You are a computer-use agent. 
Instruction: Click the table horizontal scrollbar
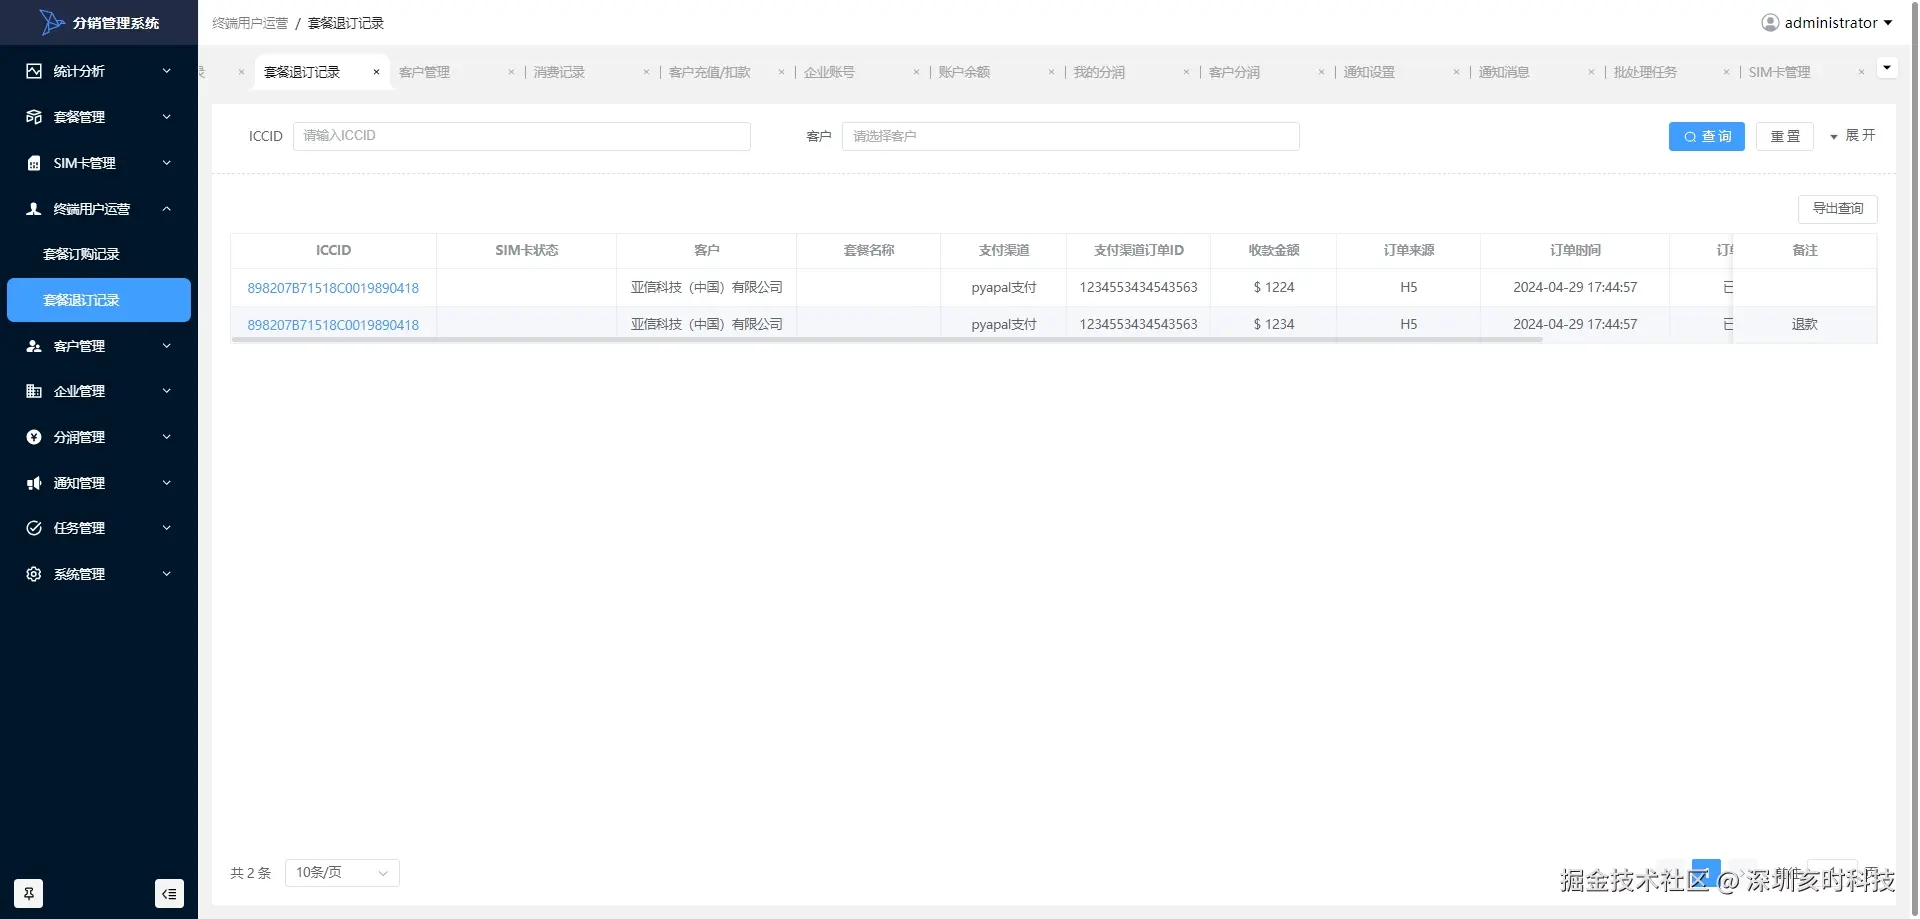click(887, 340)
